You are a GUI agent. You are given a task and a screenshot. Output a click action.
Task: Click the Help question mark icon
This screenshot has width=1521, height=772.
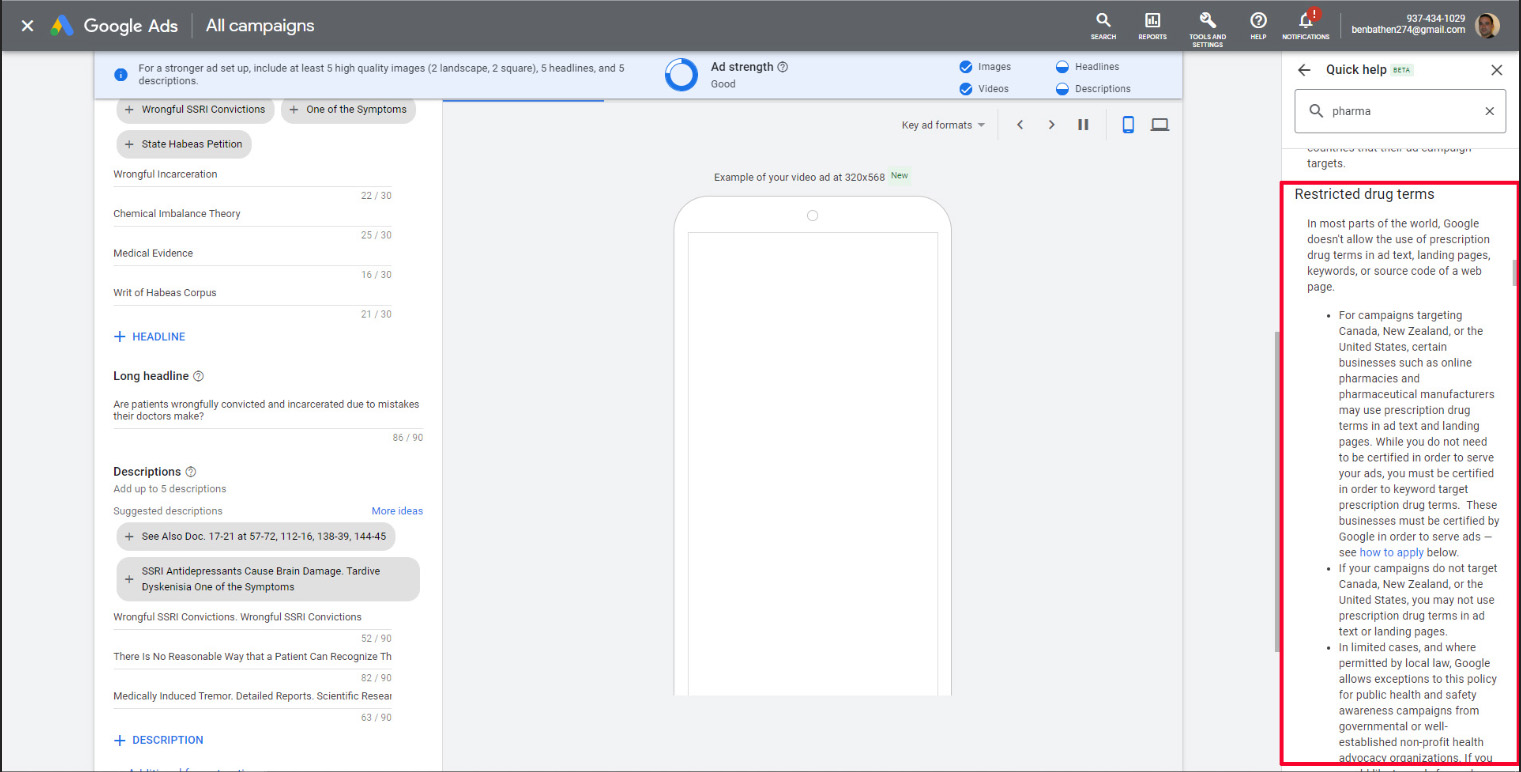tap(1258, 24)
